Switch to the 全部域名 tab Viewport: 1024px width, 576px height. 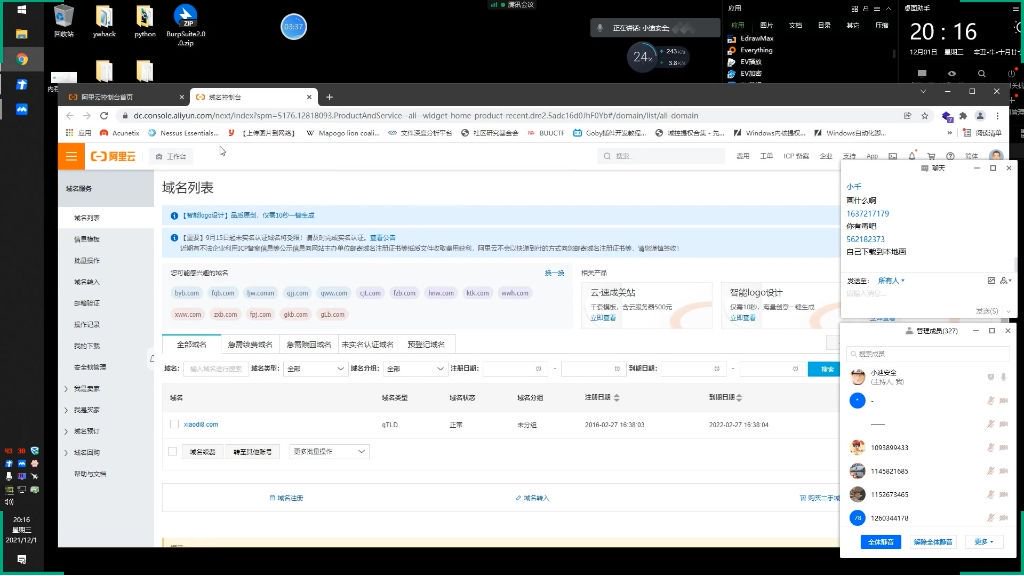pyautogui.click(x=191, y=344)
